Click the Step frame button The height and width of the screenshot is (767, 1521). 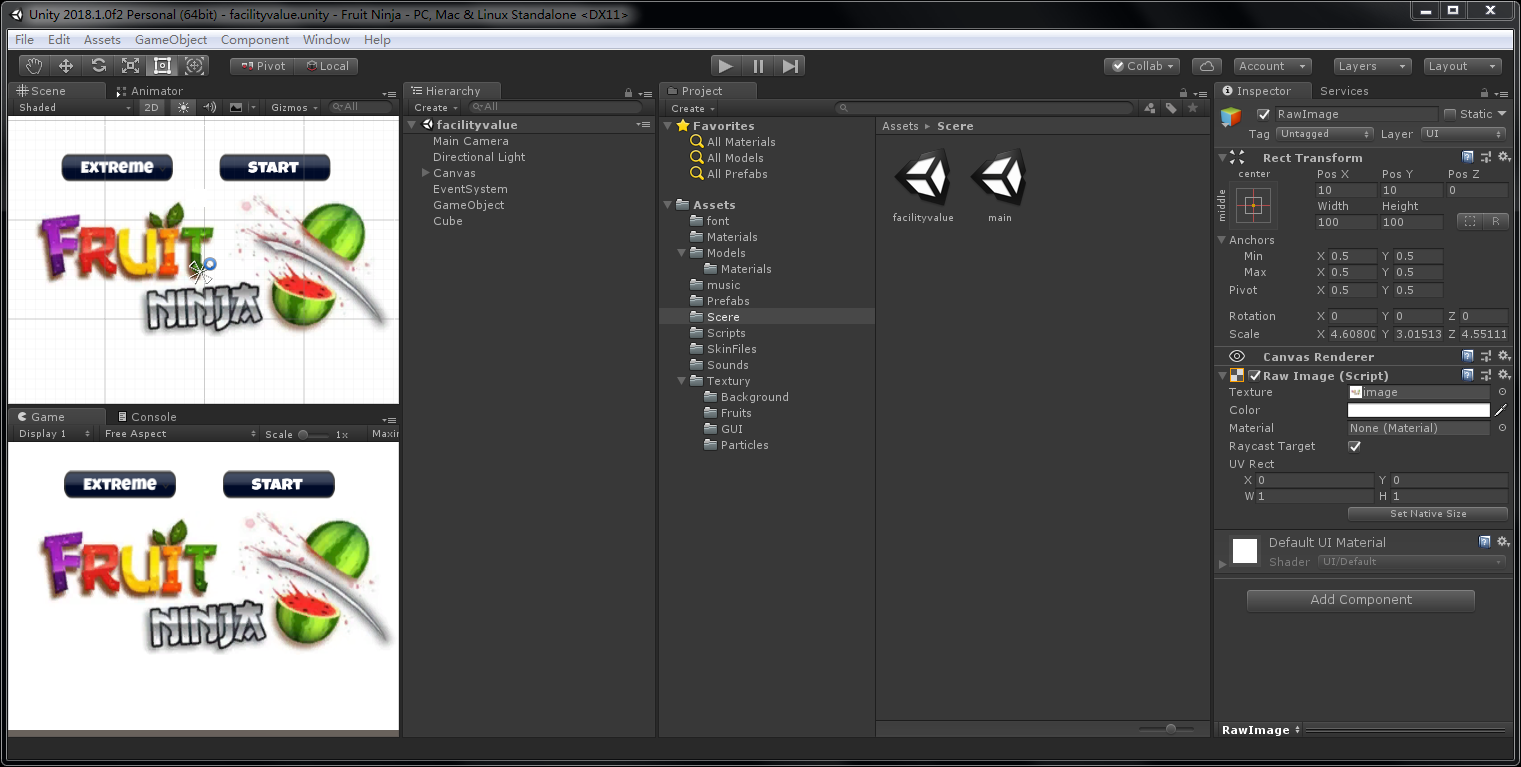[790, 66]
